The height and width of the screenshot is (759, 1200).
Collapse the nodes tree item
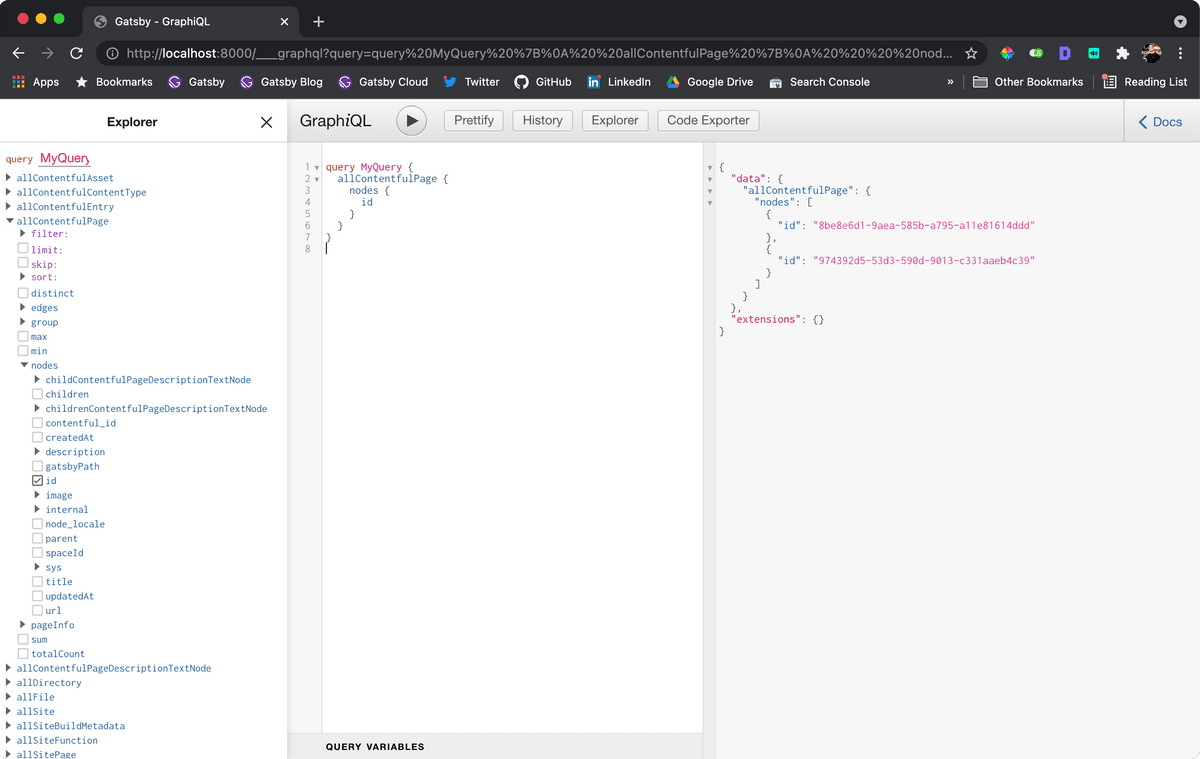click(24, 365)
